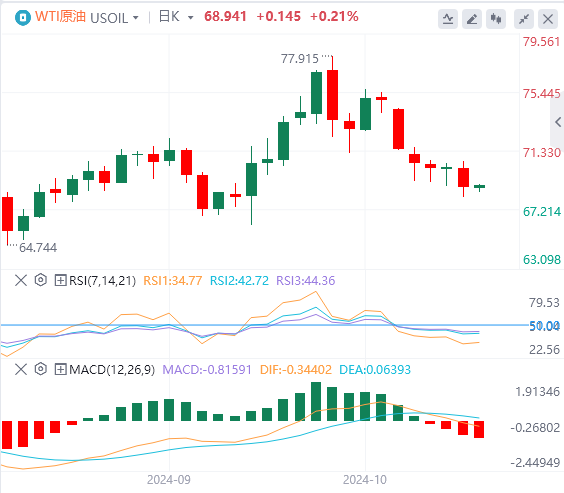The height and width of the screenshot is (493, 564).
Task: Click the DEA:0.06393 value
Action: (375, 370)
